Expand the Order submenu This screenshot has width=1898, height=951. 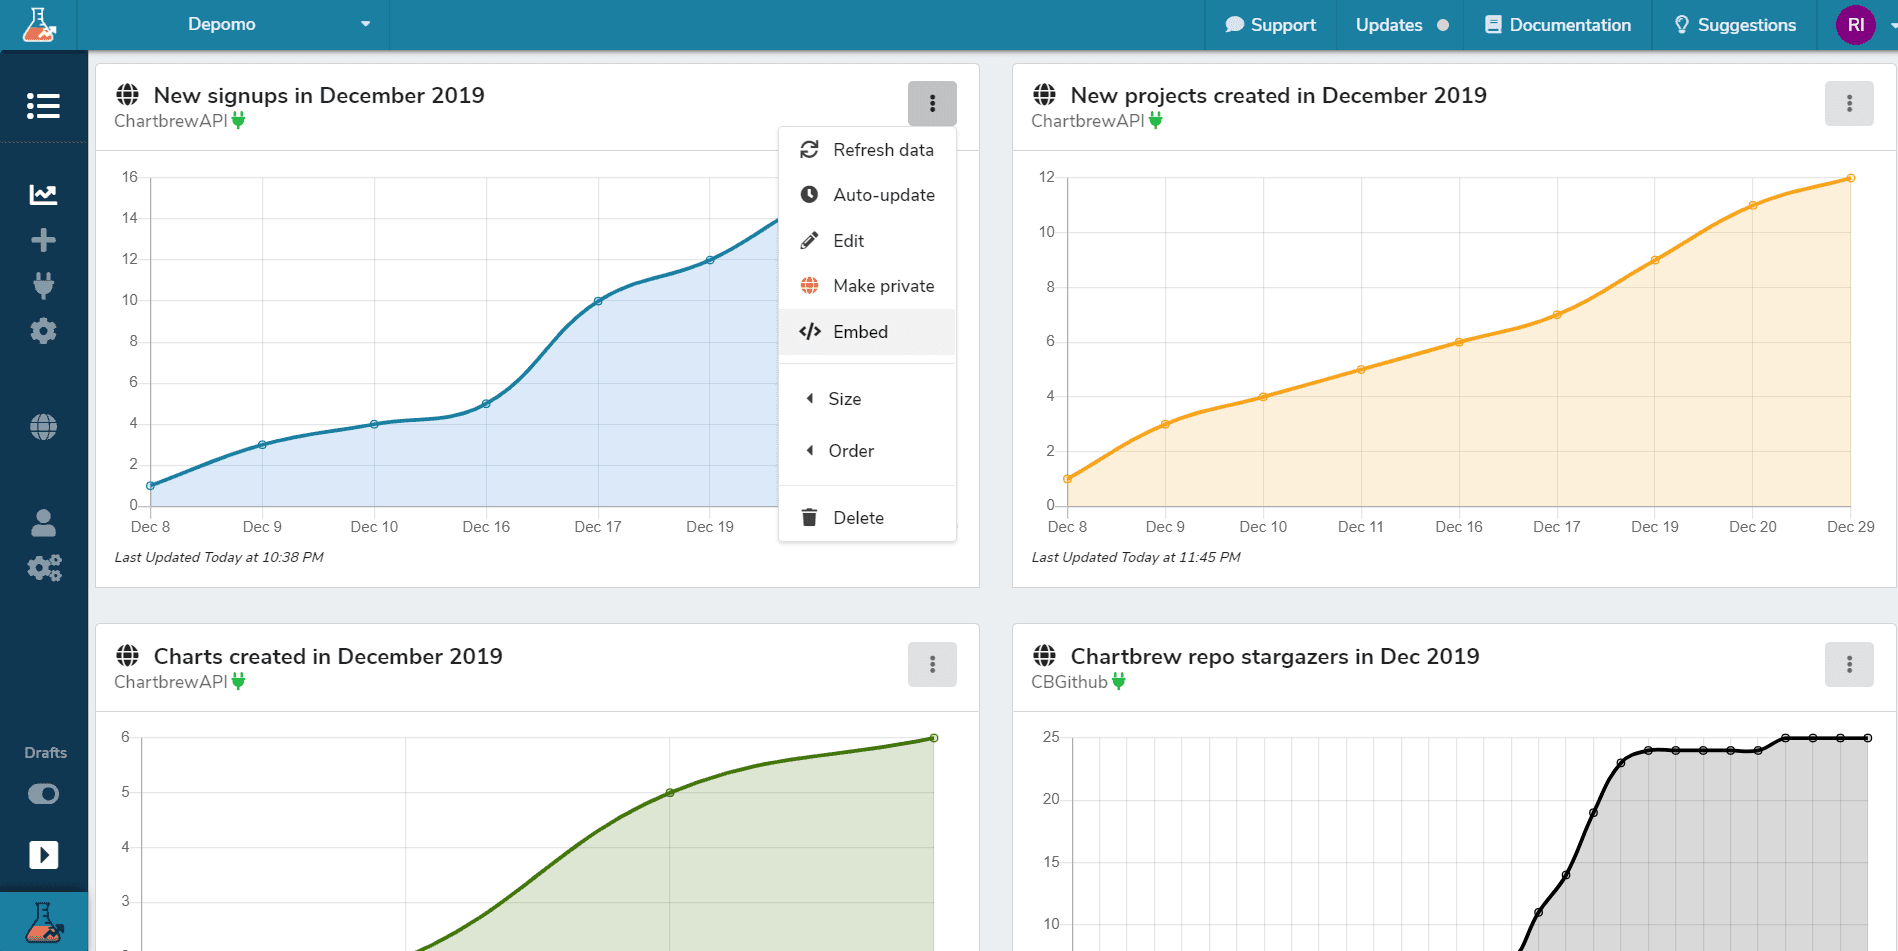tap(850, 451)
